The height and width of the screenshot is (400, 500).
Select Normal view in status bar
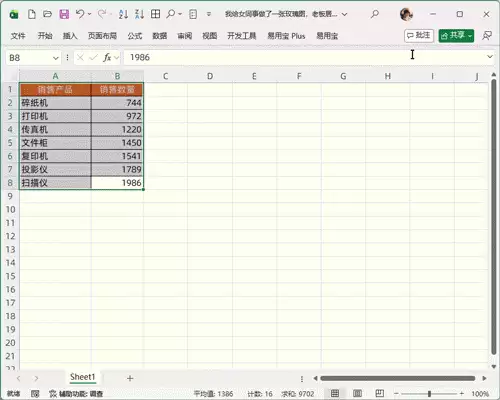pos(335,393)
